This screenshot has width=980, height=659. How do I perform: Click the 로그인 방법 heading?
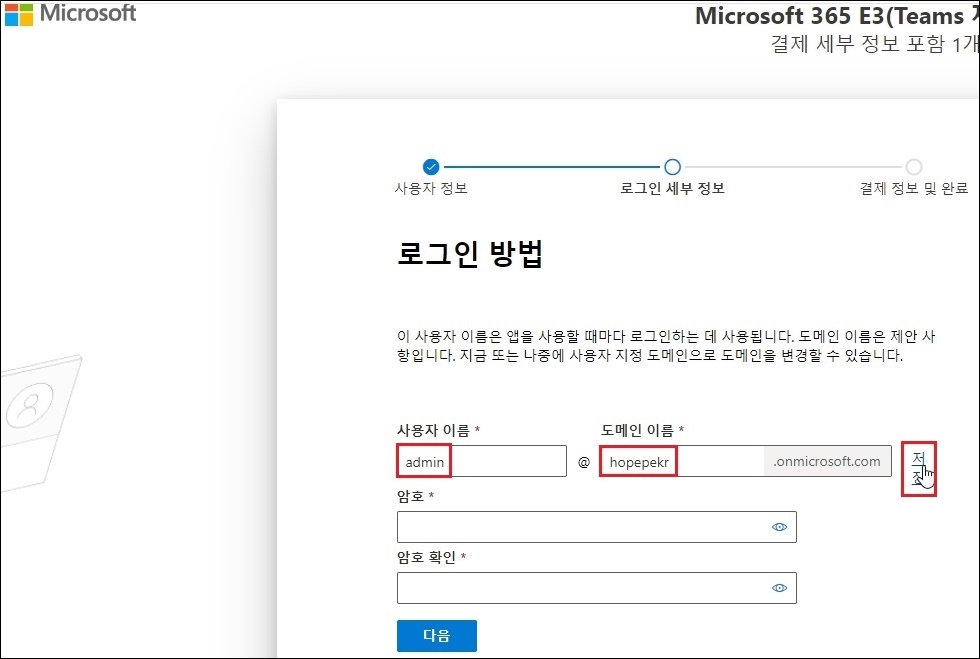470,254
